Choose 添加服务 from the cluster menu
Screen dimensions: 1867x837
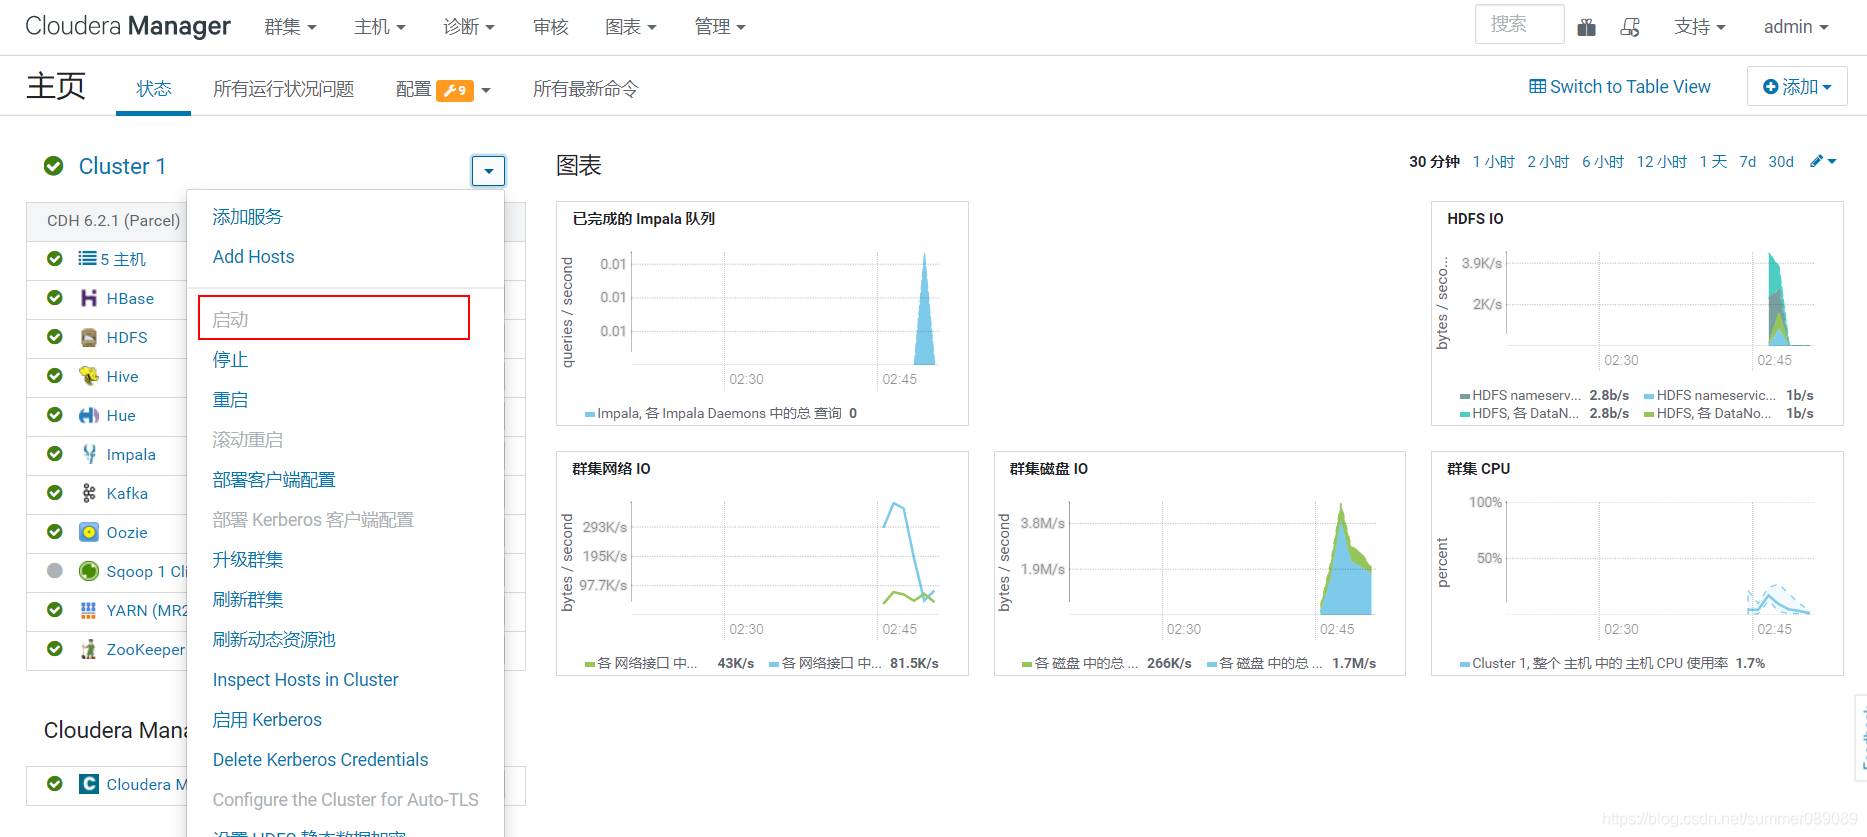tap(248, 217)
